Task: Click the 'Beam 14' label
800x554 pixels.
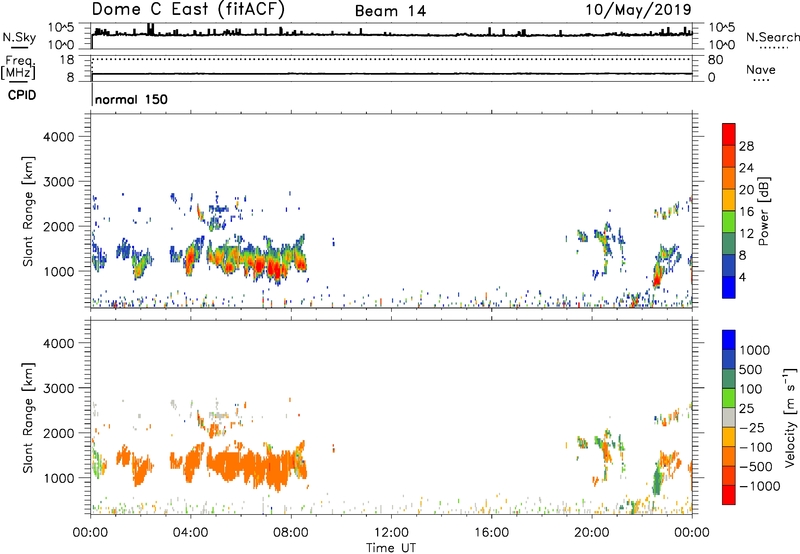Action: 390,11
